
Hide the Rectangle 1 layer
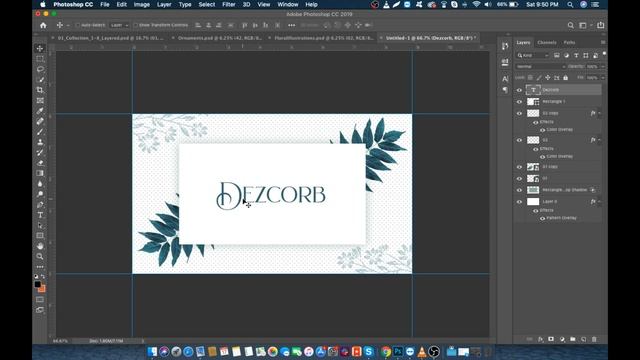click(519, 102)
